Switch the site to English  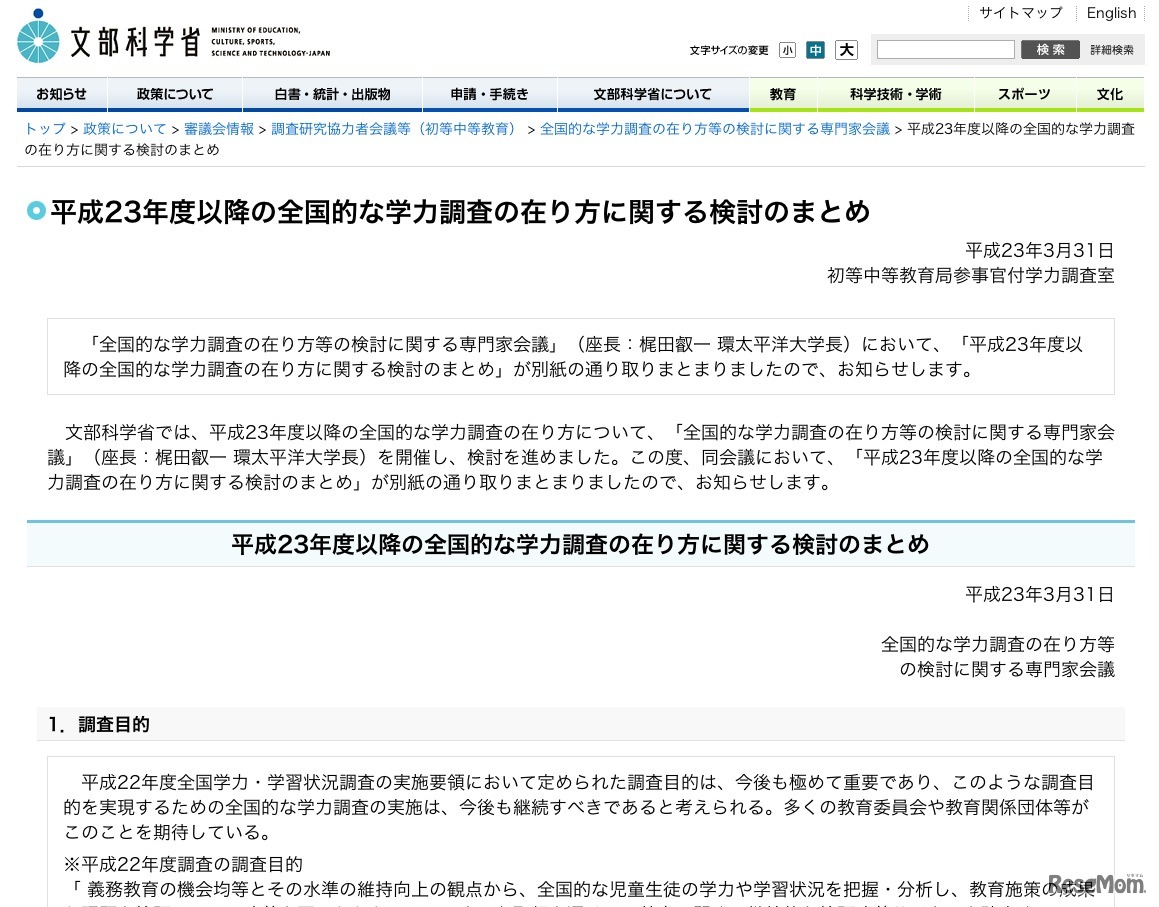point(1111,13)
